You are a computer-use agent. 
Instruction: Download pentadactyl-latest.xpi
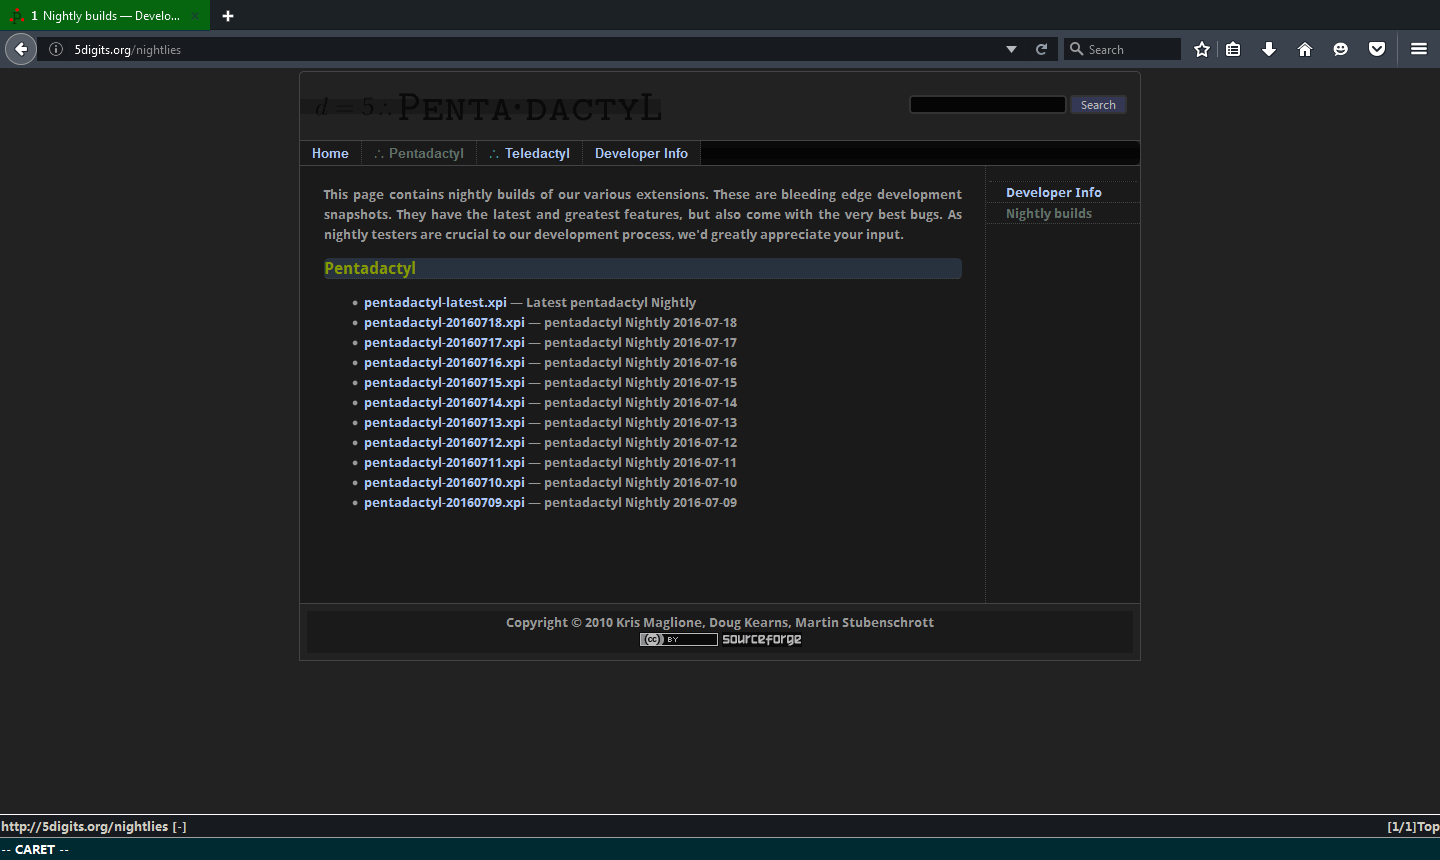pyautogui.click(x=435, y=302)
